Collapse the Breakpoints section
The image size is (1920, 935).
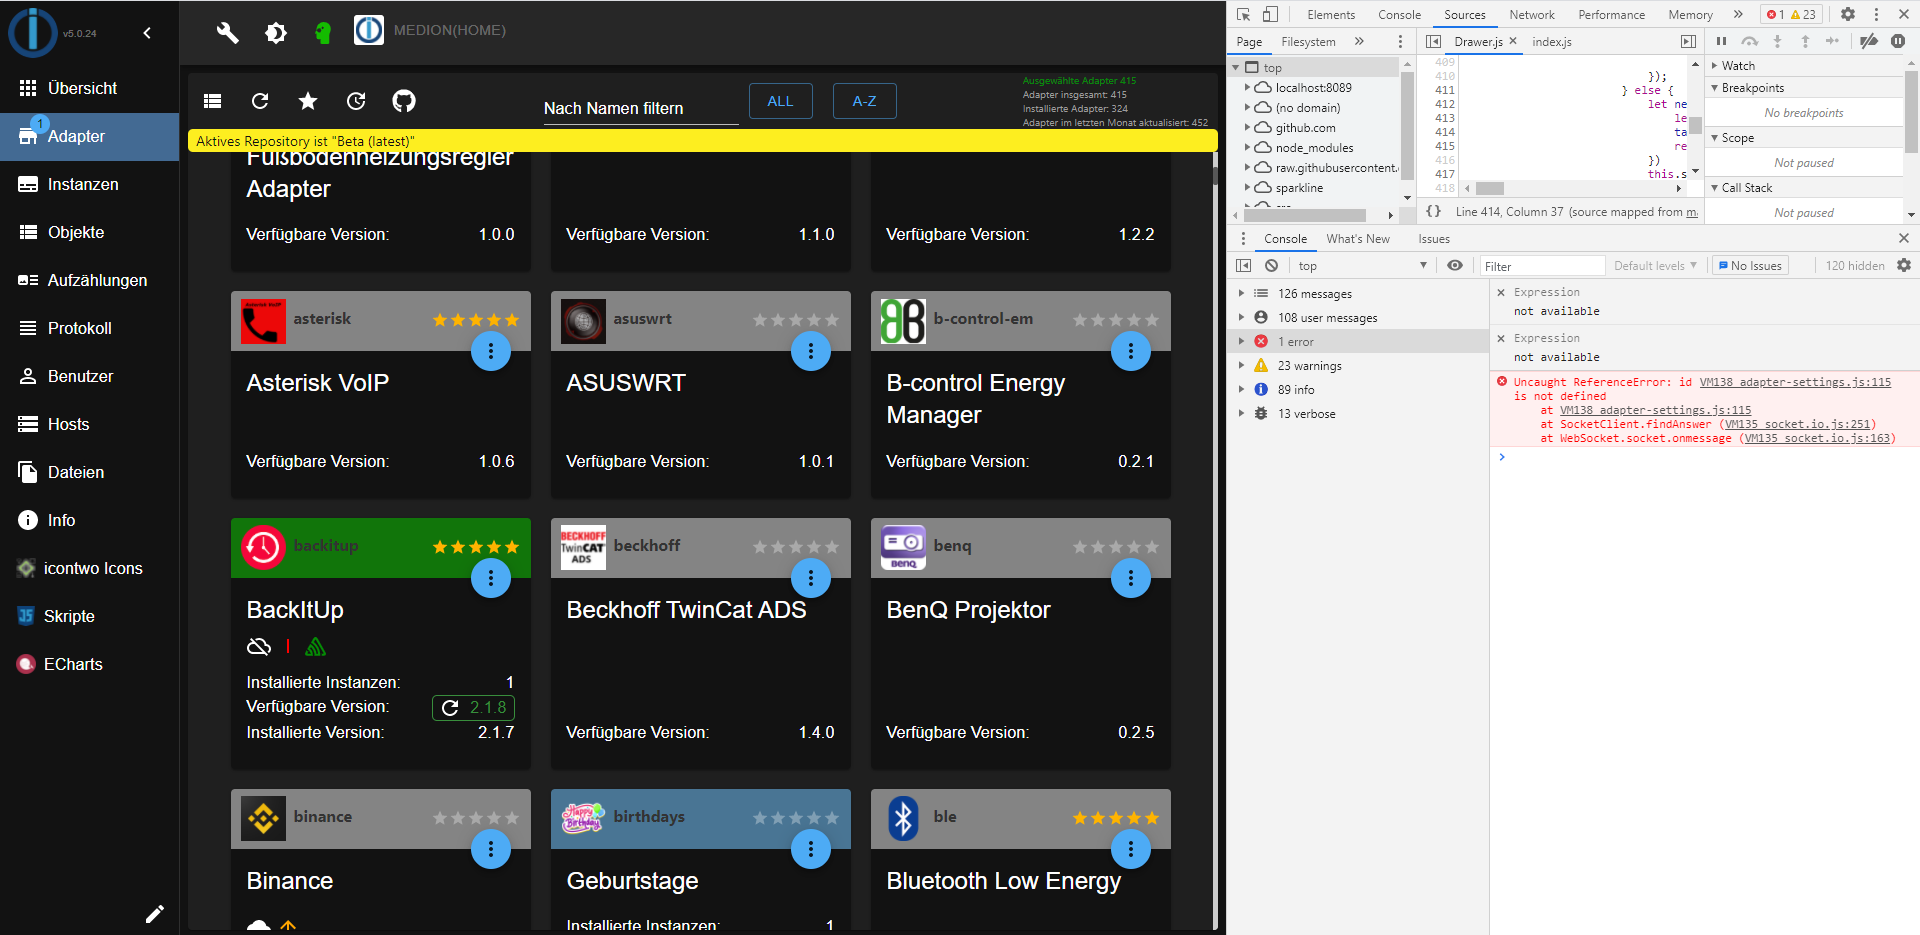(x=1714, y=88)
